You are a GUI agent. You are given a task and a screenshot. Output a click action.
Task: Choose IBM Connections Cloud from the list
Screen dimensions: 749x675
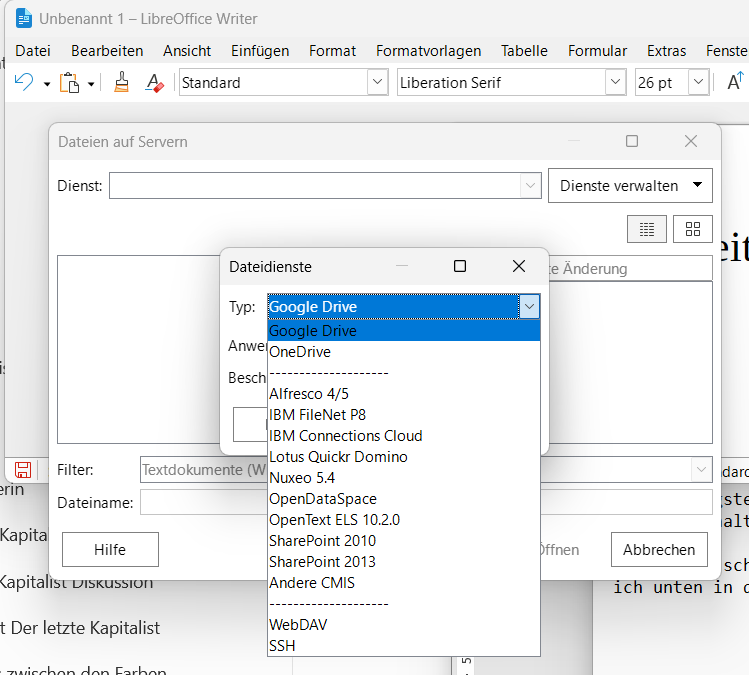(404, 436)
